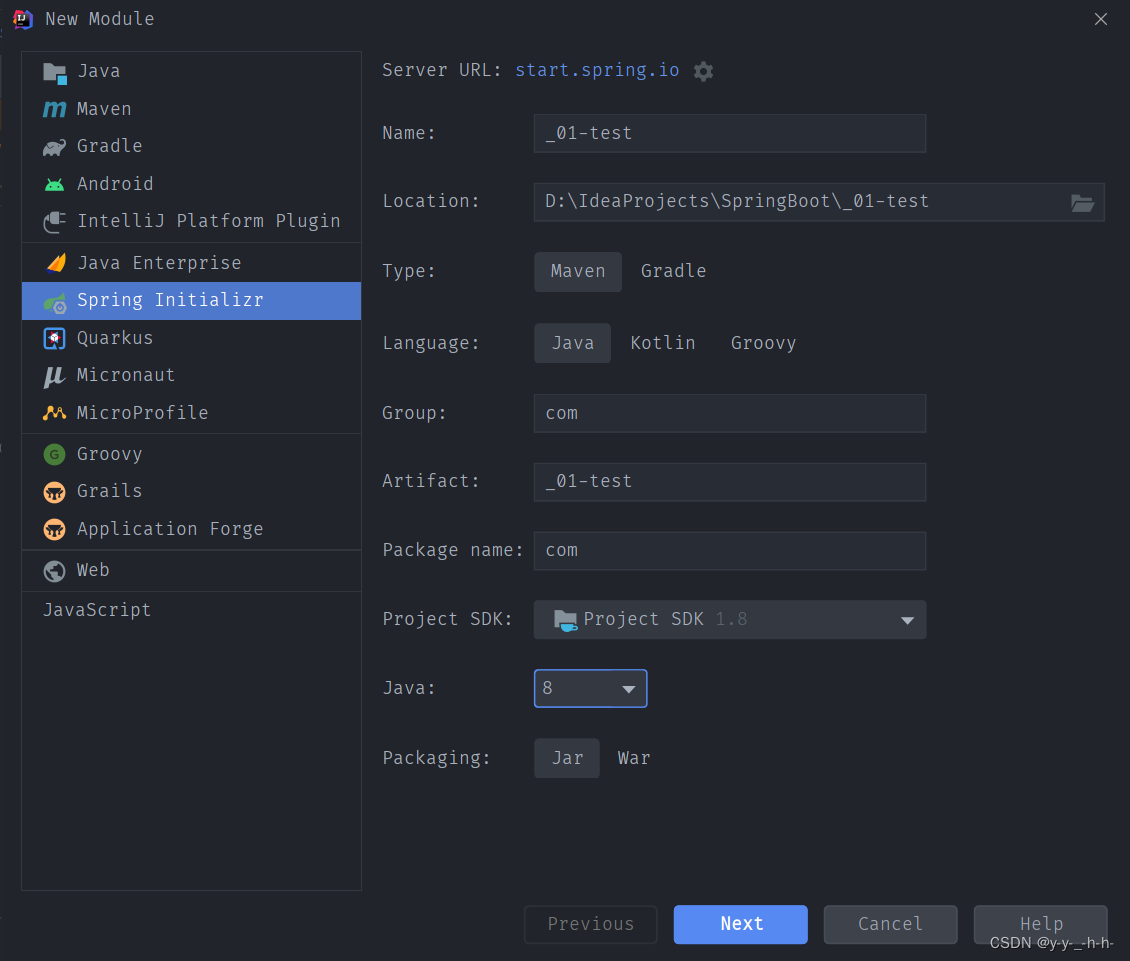Choose Kotlin as the language
Viewport: 1130px width, 961px height.
[x=662, y=343]
